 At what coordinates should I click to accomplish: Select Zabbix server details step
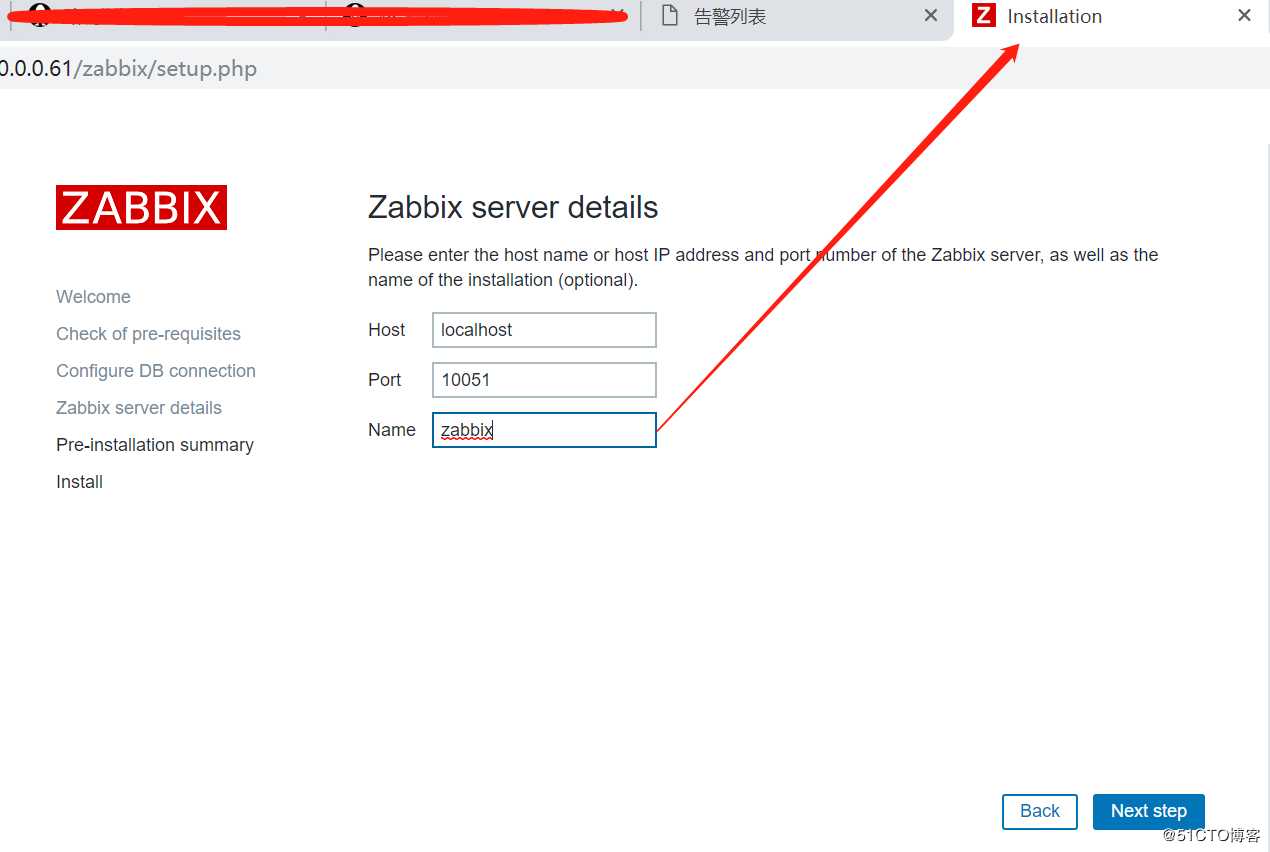point(139,408)
